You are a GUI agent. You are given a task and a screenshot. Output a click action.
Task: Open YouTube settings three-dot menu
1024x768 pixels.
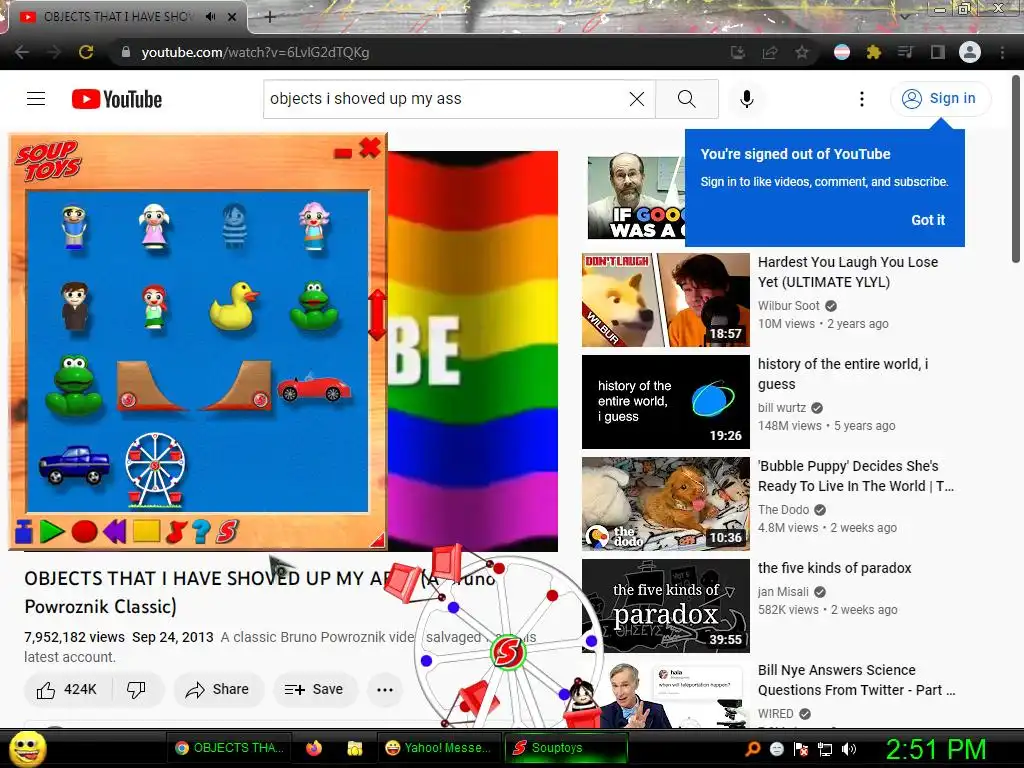pyautogui.click(x=862, y=99)
